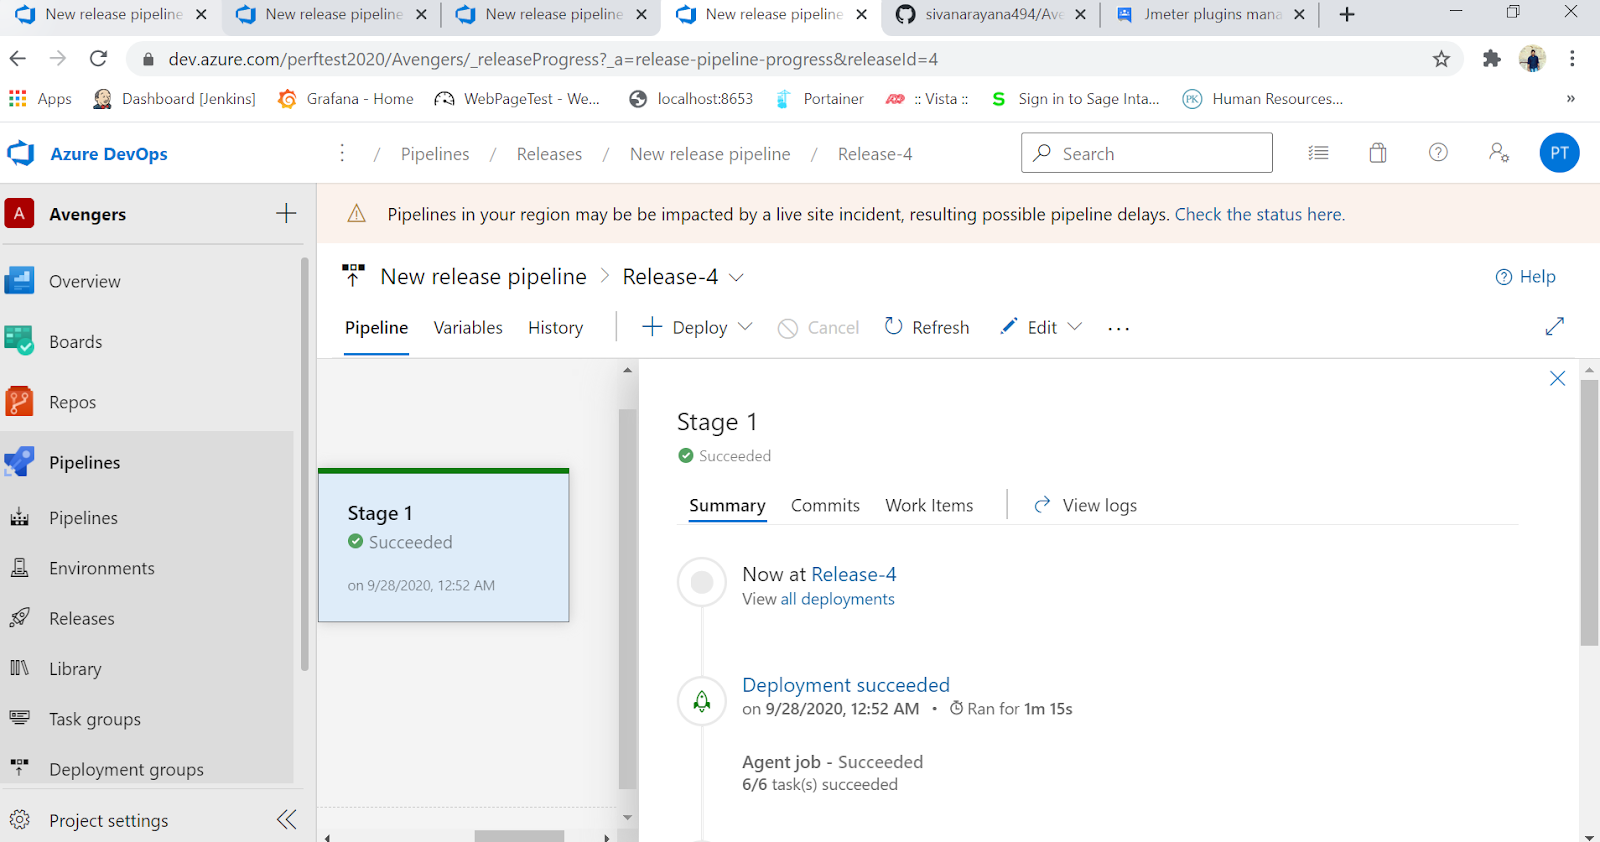
Task: Open the work items list icon in header
Action: point(1318,153)
